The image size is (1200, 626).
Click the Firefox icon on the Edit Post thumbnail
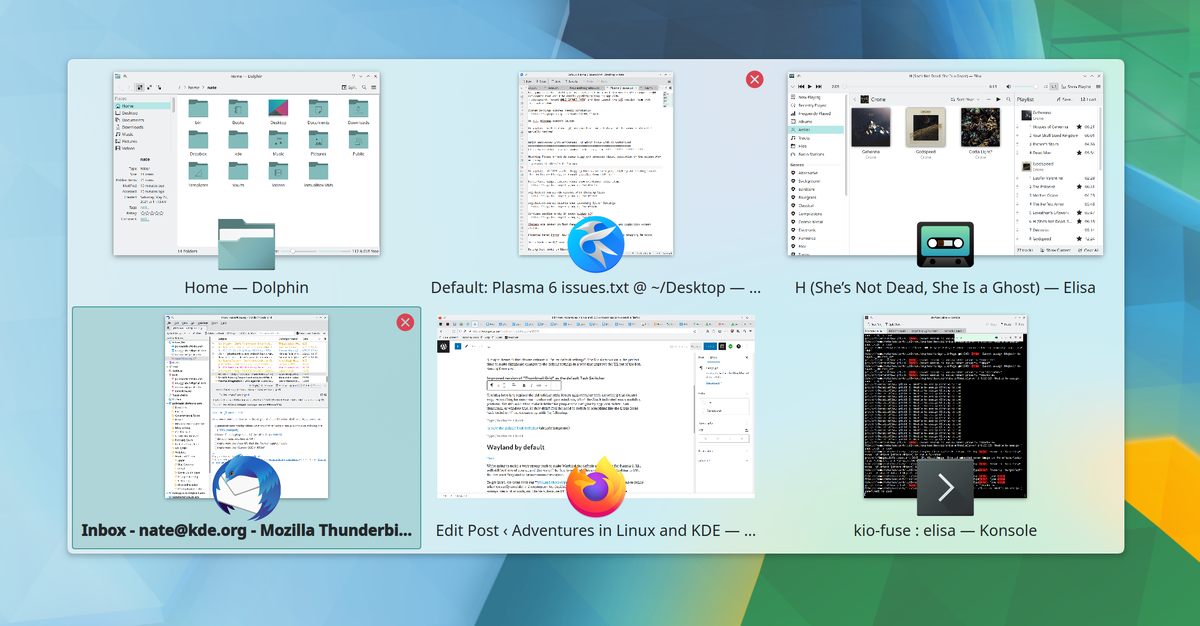point(595,487)
